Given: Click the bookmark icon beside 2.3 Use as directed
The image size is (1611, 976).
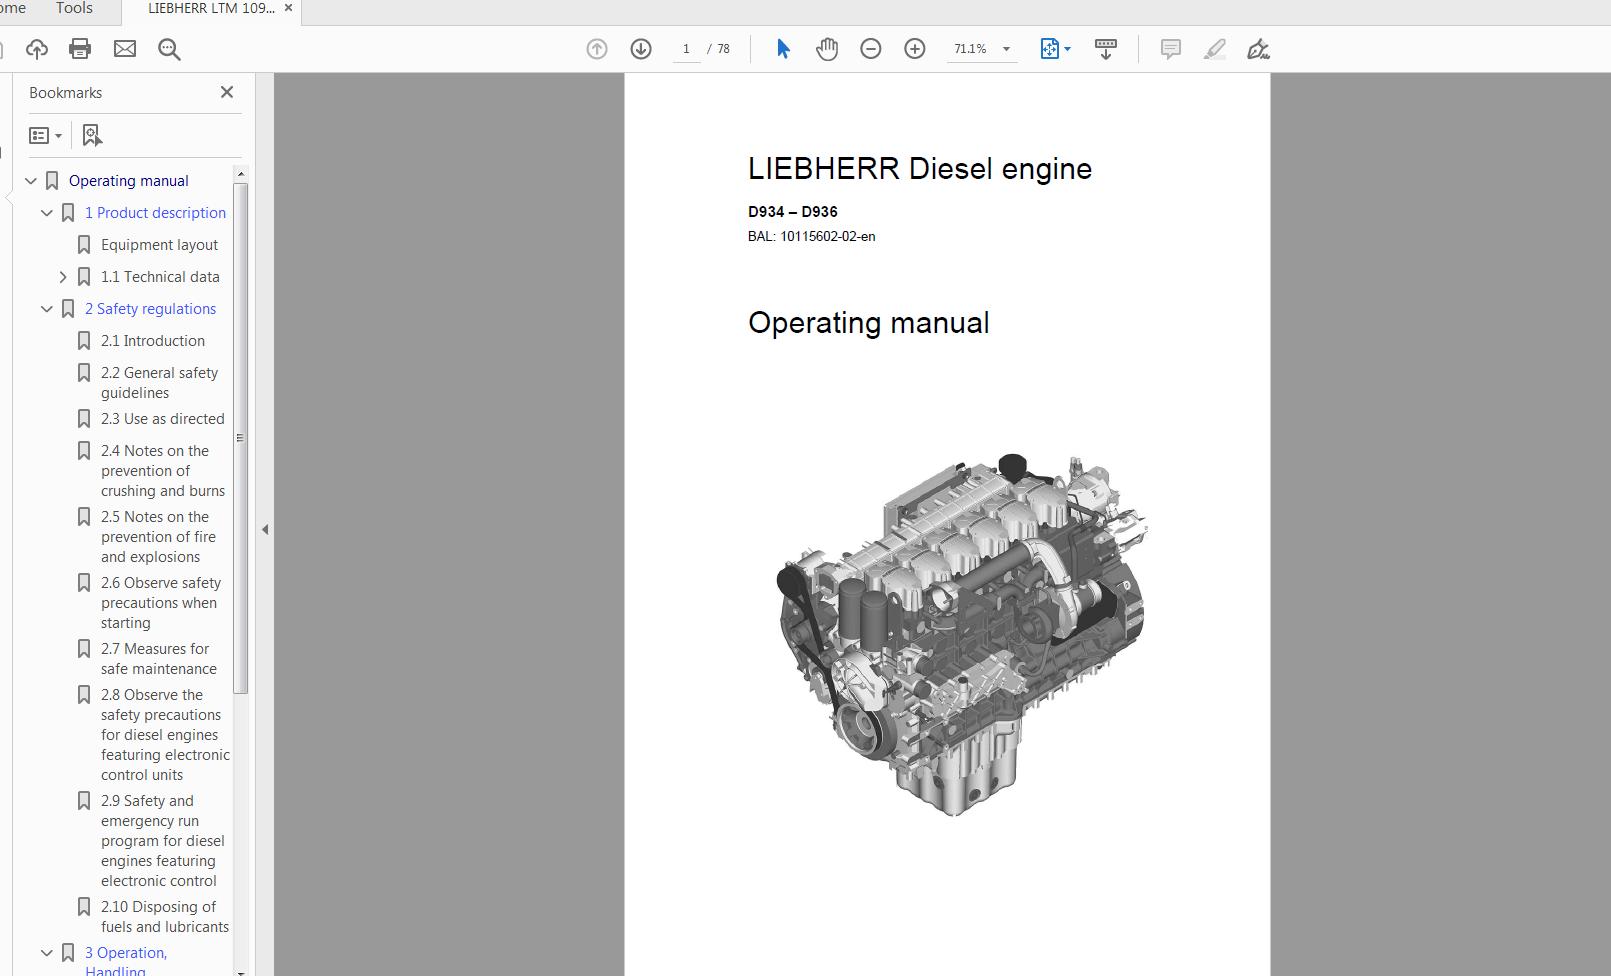Looking at the screenshot, I should pyautogui.click(x=84, y=419).
